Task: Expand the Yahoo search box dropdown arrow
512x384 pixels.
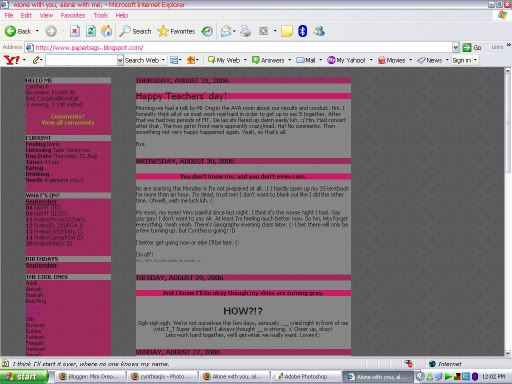Action: tap(120, 60)
